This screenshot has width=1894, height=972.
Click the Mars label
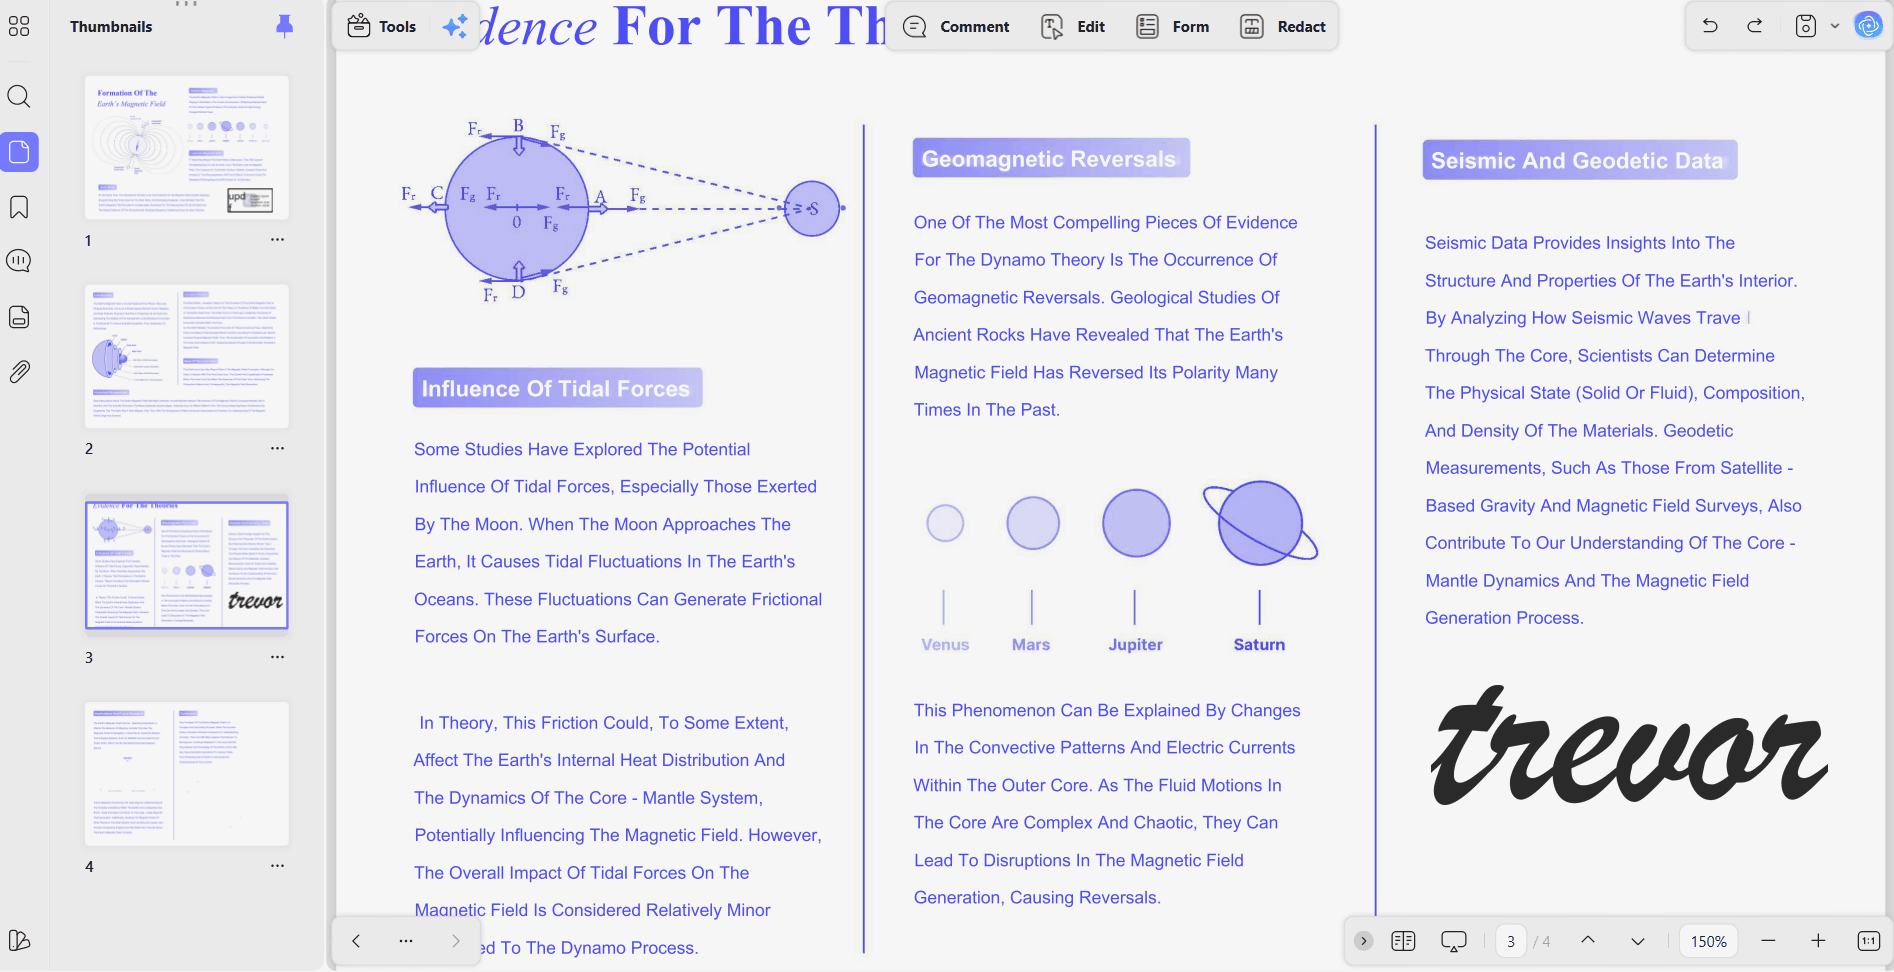(x=1031, y=645)
